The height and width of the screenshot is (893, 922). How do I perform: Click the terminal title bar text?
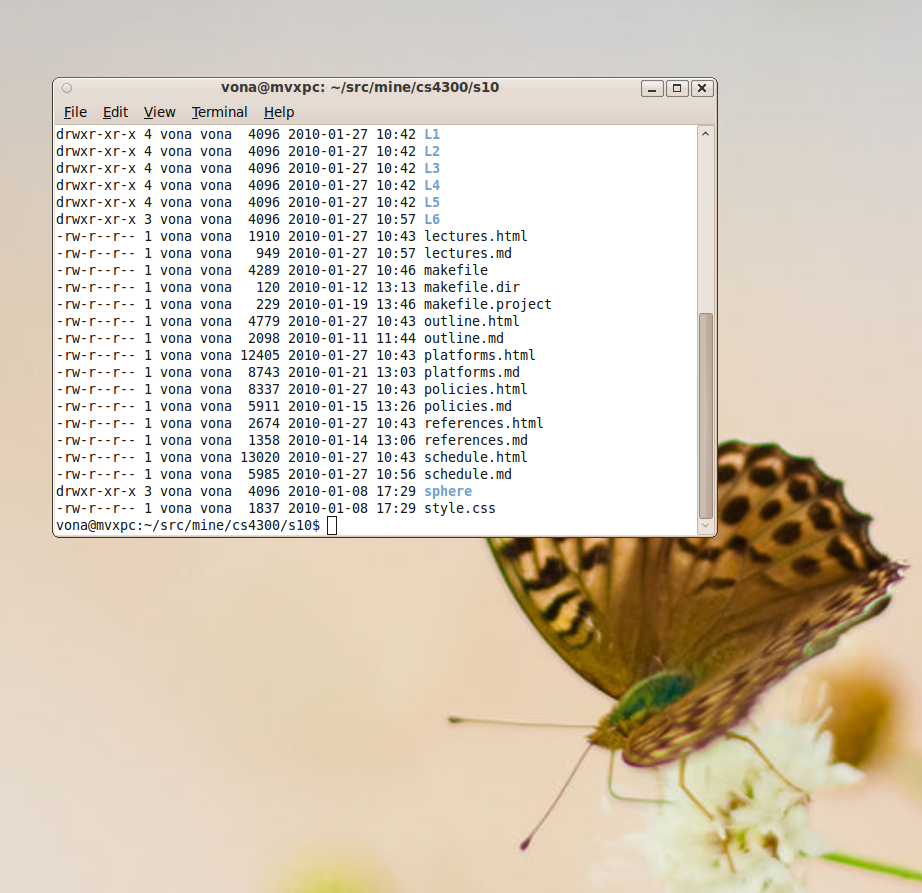[360, 87]
